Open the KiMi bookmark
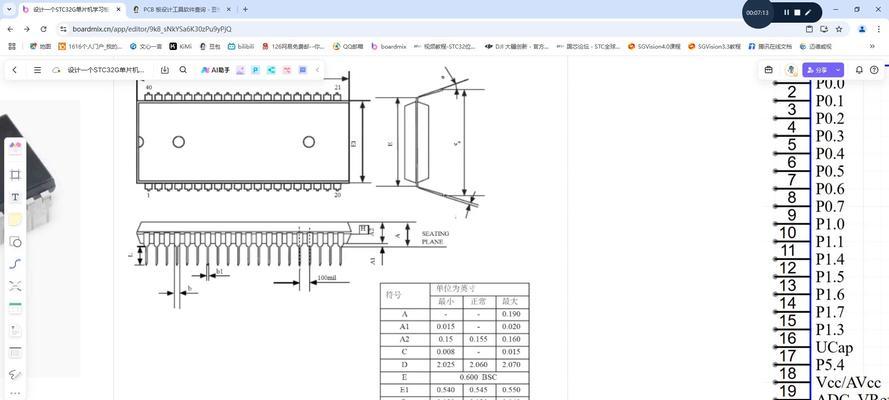 tap(180, 46)
